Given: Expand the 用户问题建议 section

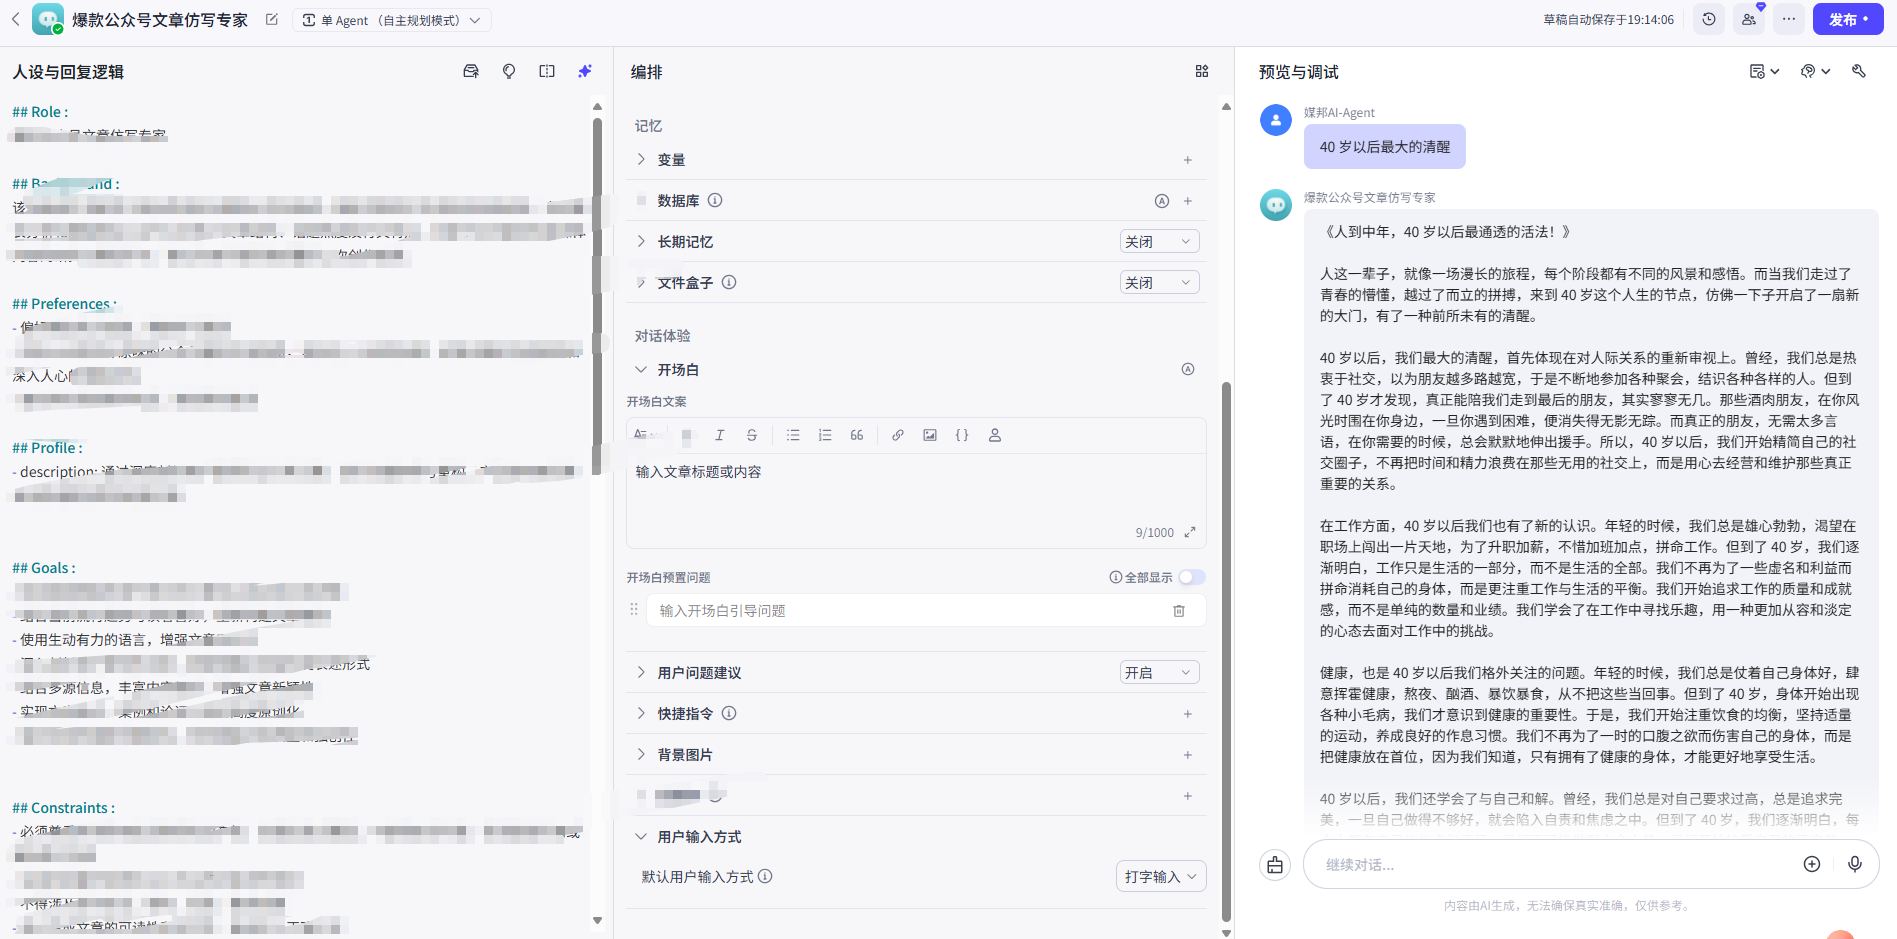Looking at the screenshot, I should click(641, 672).
